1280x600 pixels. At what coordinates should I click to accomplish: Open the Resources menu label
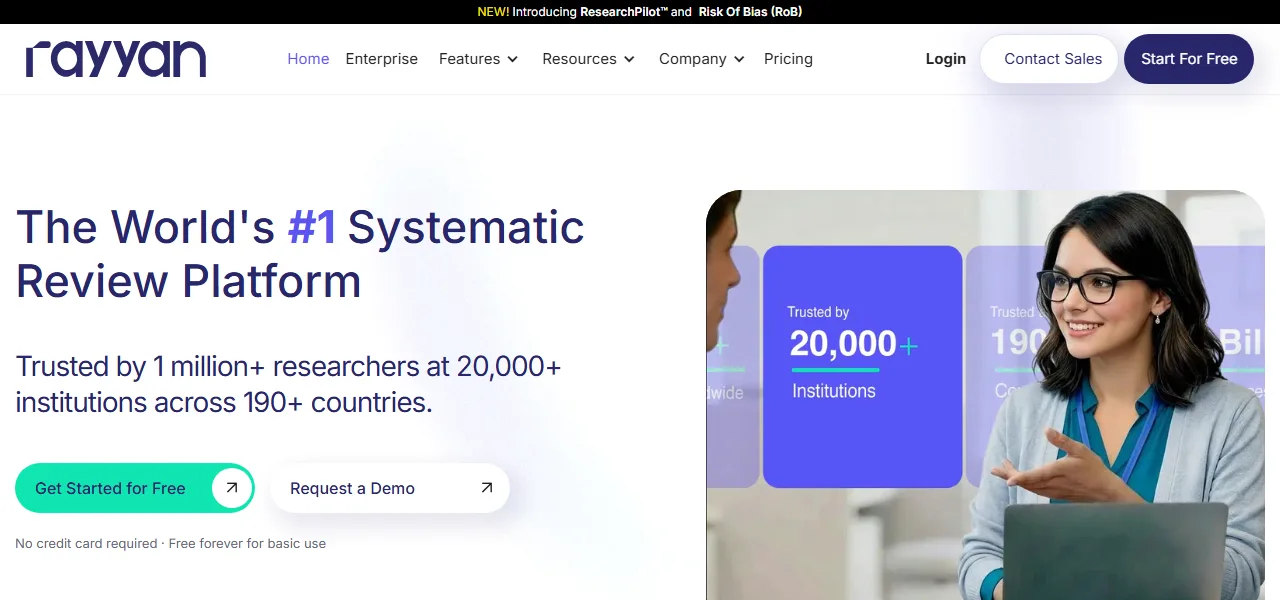(579, 59)
